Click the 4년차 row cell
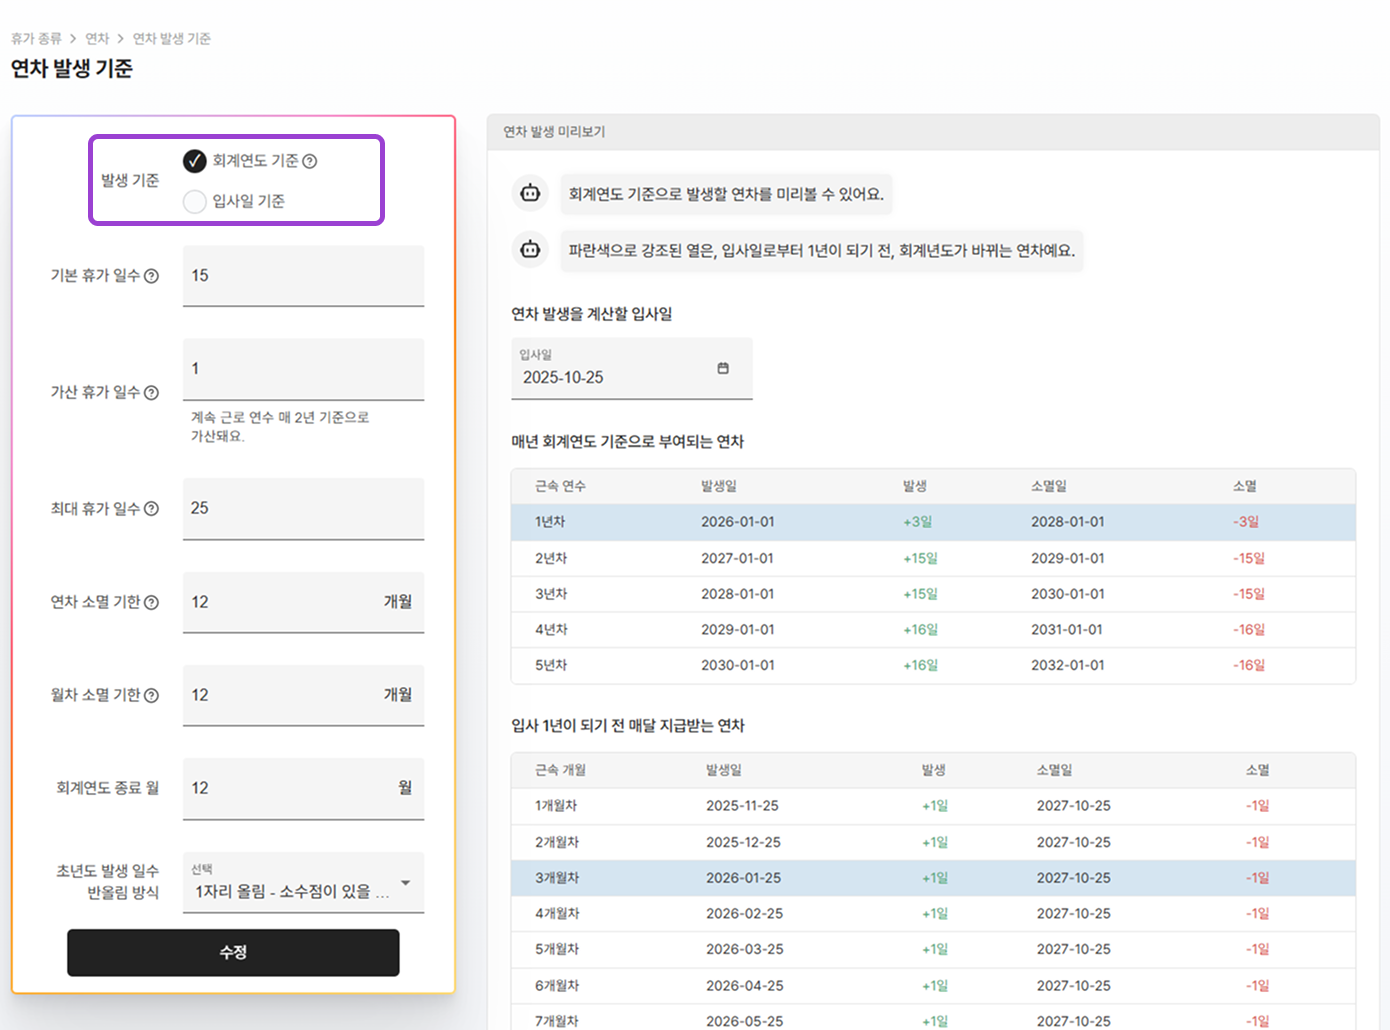 click(551, 630)
